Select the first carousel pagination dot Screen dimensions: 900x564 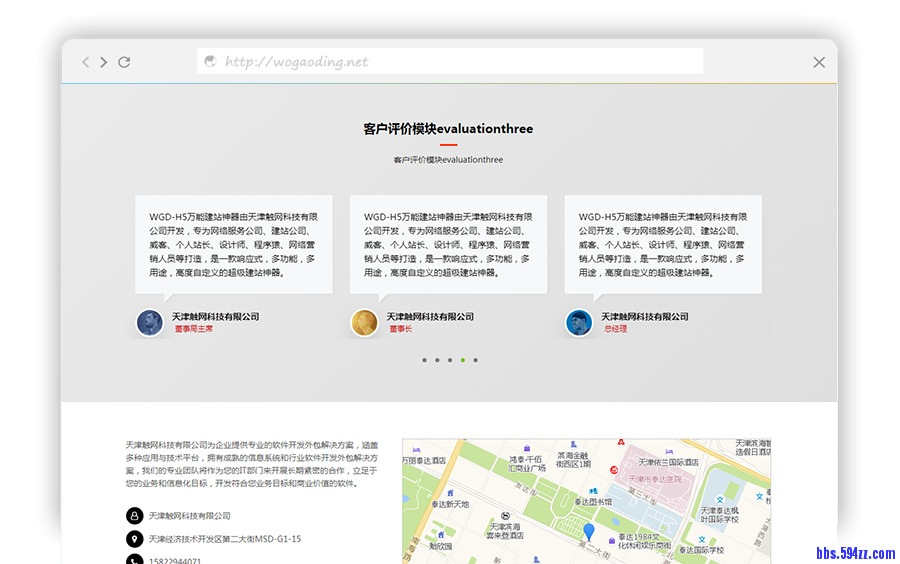[424, 360]
